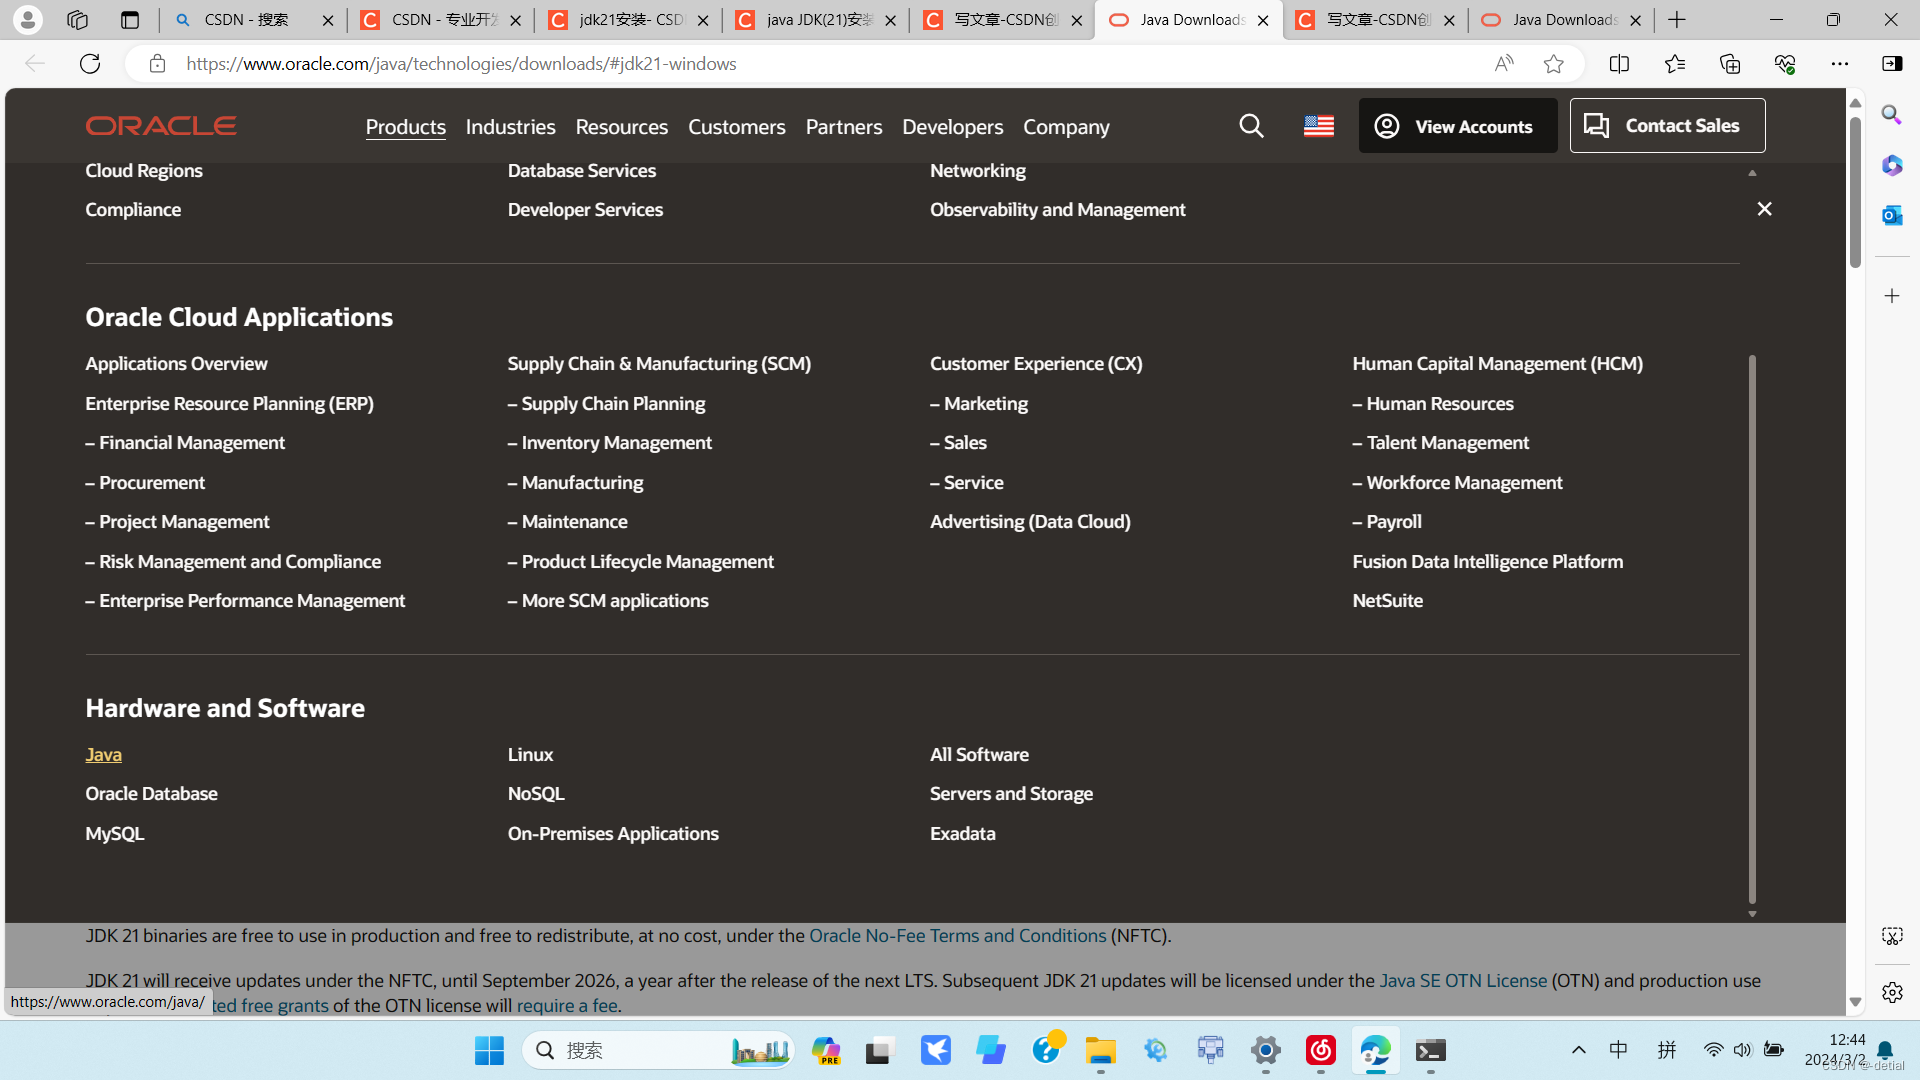Click the Oracle search magnifier icon

tap(1251, 126)
